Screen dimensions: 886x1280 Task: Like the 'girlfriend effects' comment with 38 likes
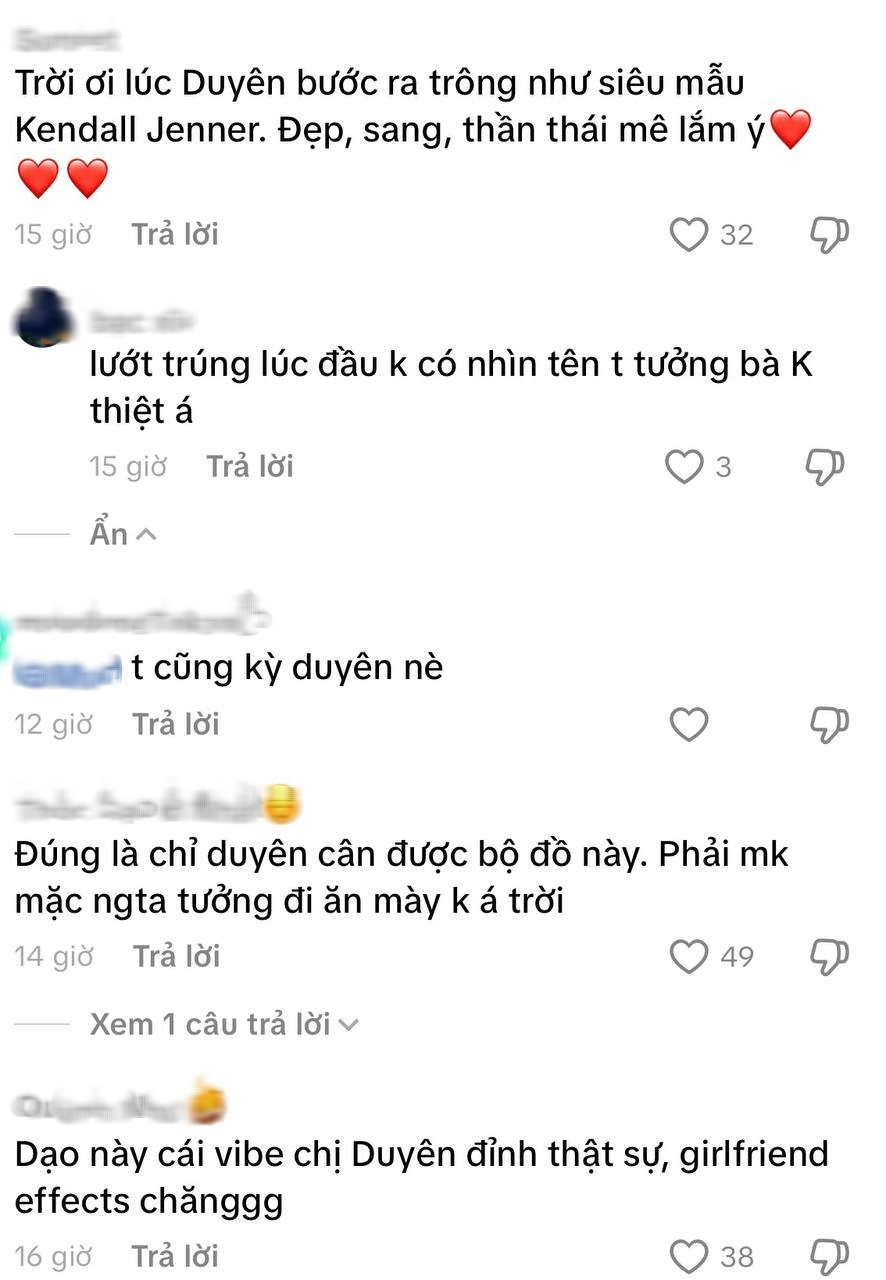[688, 1257]
